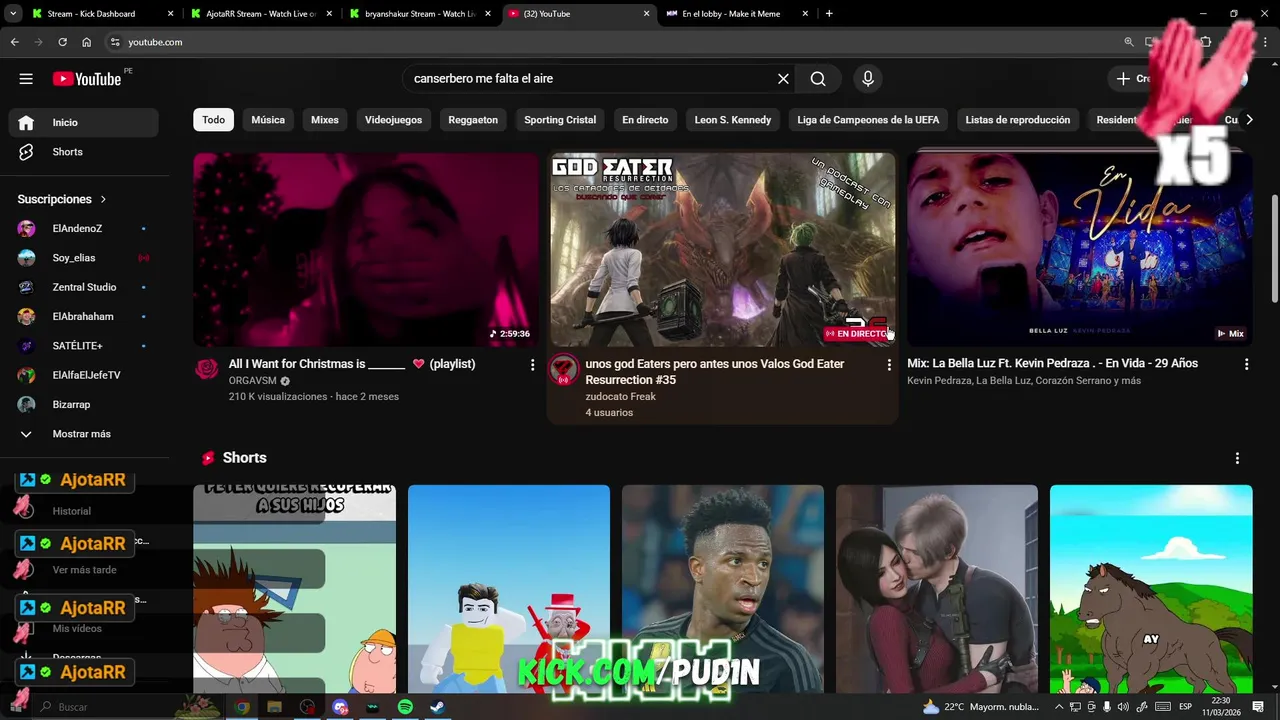This screenshot has height=720, width=1280.
Task: Open the Shorts section three-dot menu
Action: [x=1237, y=458]
